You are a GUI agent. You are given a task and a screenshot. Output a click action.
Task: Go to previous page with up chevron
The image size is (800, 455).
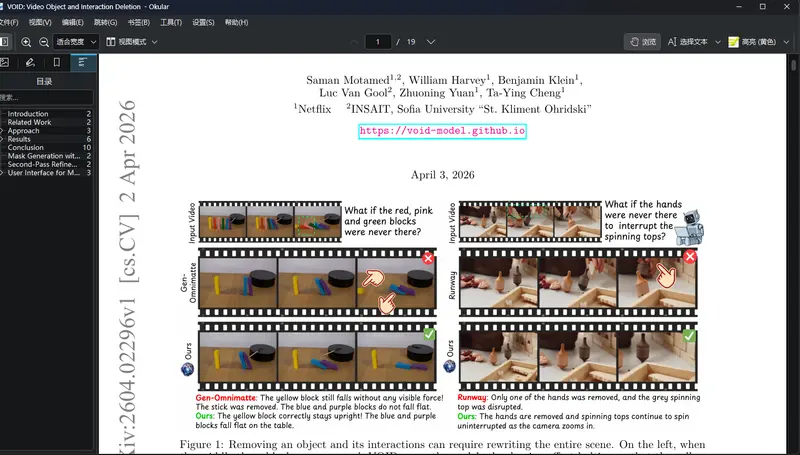coord(354,42)
